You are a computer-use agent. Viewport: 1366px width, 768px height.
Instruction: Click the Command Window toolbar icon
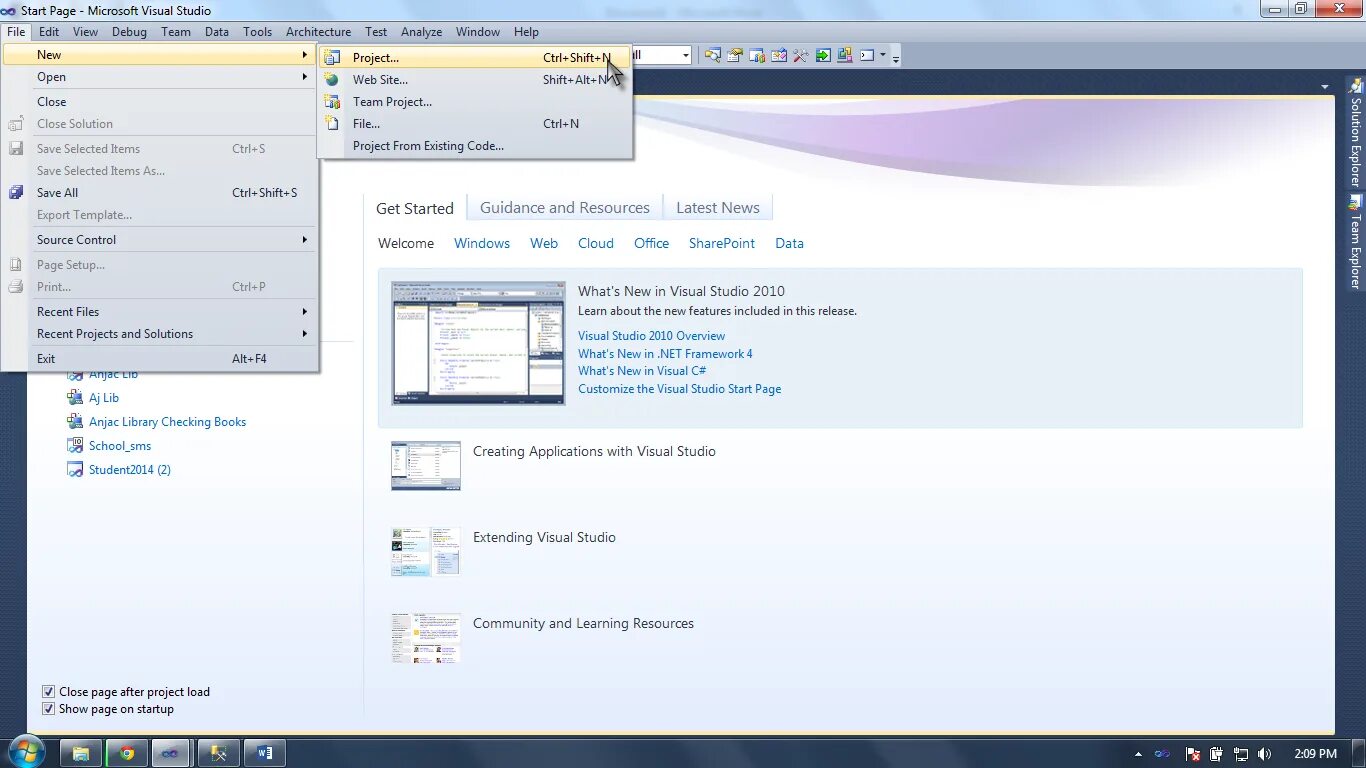click(x=867, y=55)
